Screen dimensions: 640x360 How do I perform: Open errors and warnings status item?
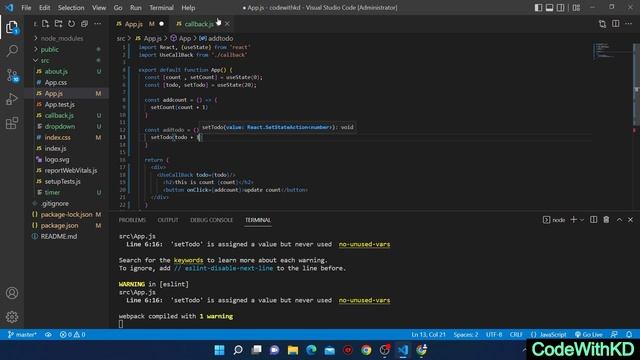(x=73, y=334)
